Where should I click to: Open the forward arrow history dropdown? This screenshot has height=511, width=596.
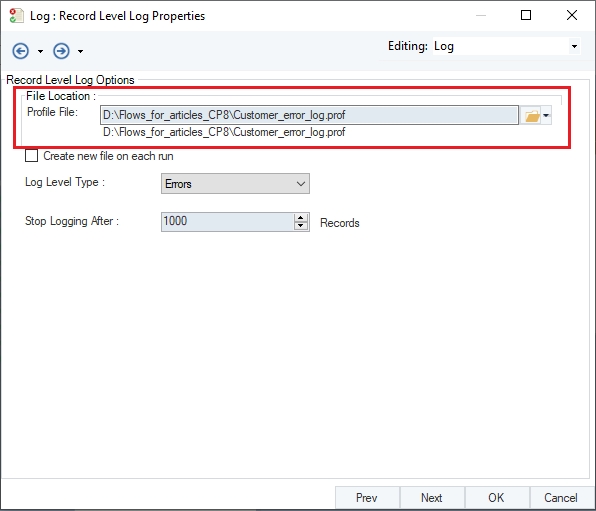pos(81,51)
